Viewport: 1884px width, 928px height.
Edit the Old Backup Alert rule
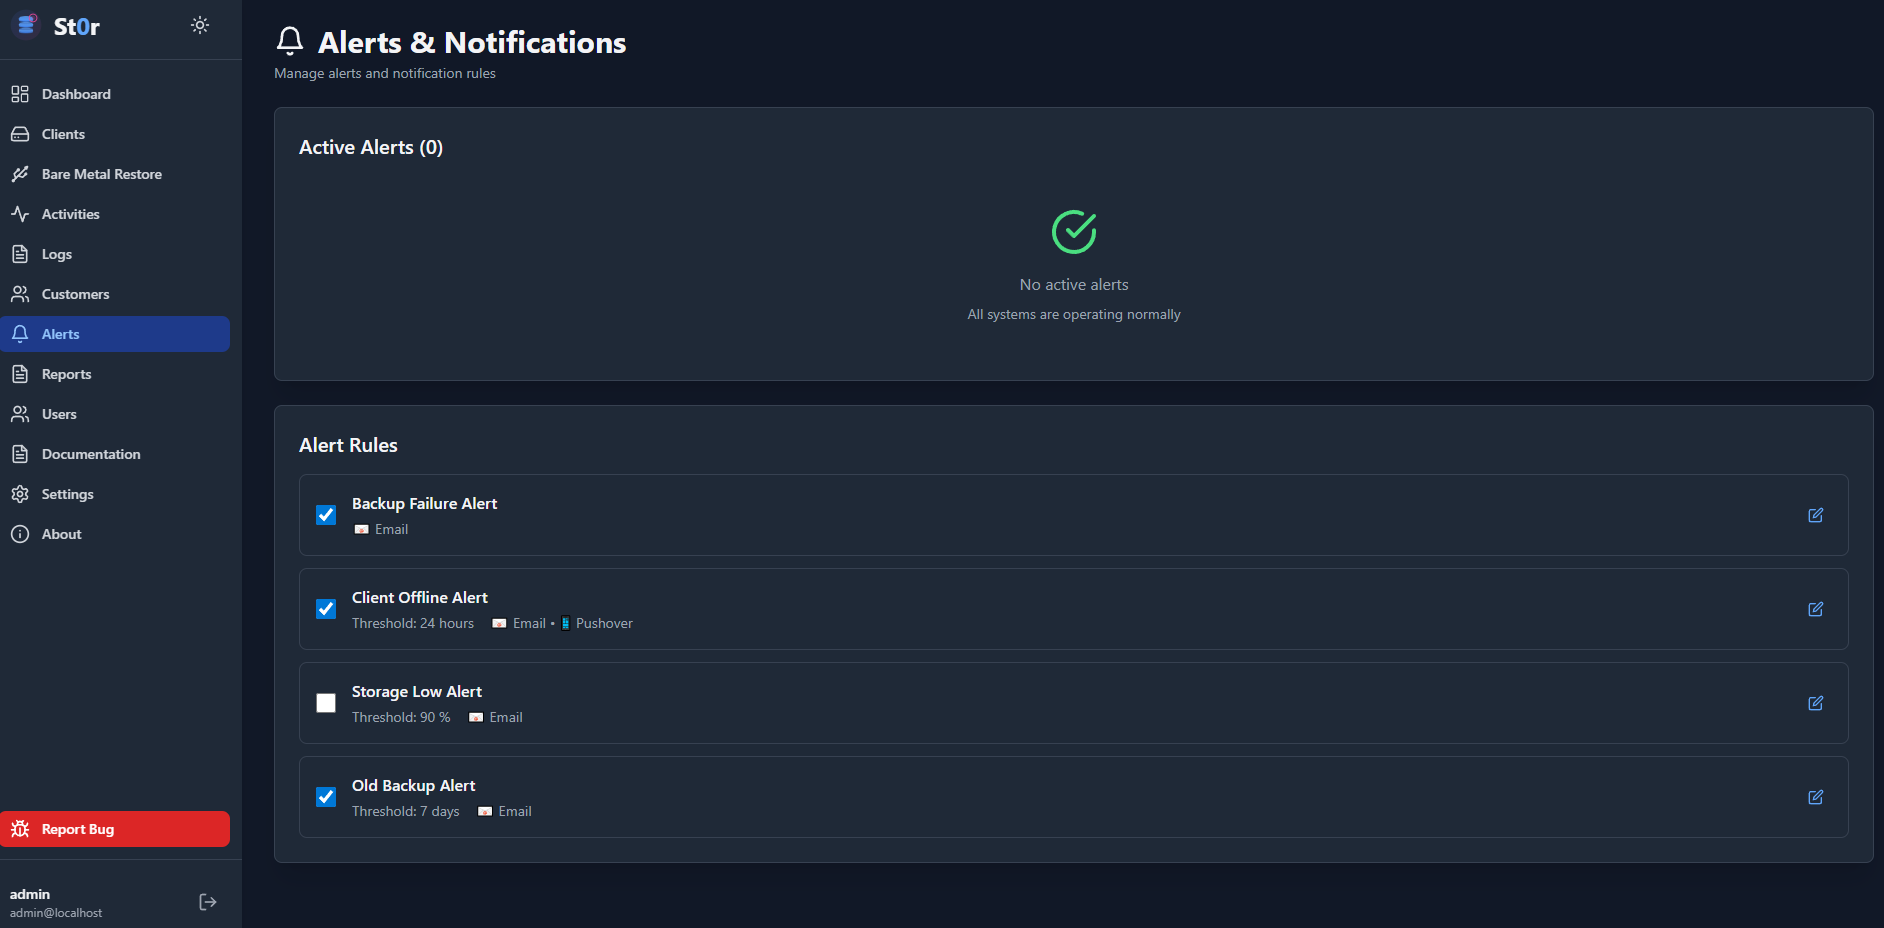point(1815,797)
